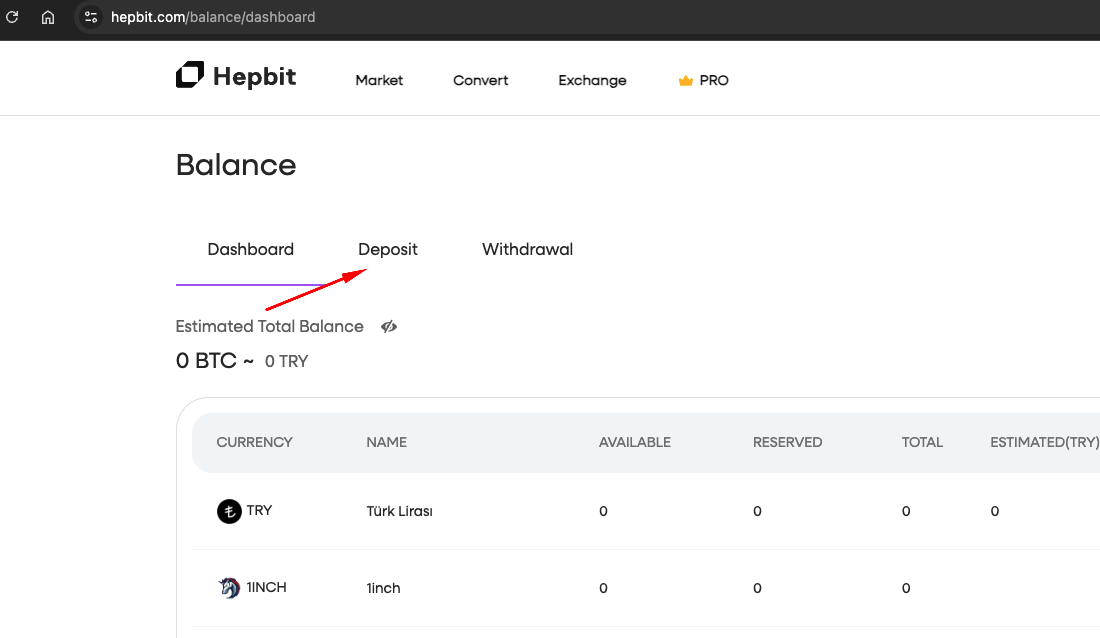
Task: Go to the Convert page
Action: [x=480, y=80]
